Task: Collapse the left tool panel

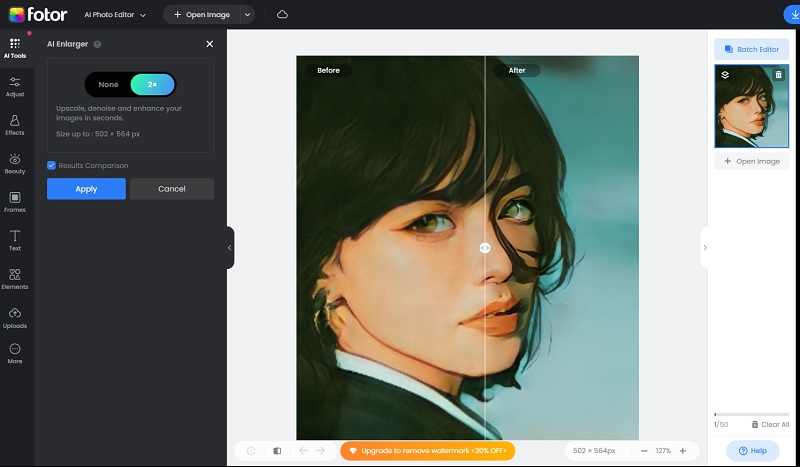Action: tap(230, 248)
